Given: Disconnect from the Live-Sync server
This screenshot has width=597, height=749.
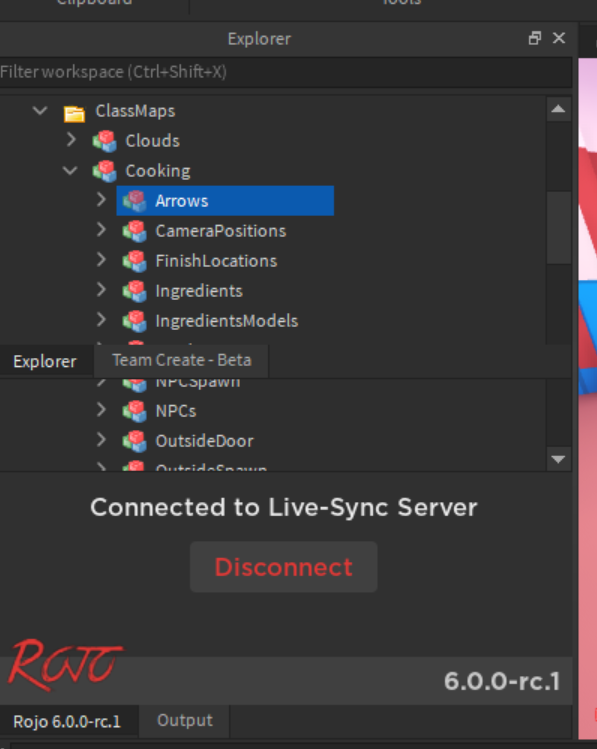Looking at the screenshot, I should (x=284, y=567).
